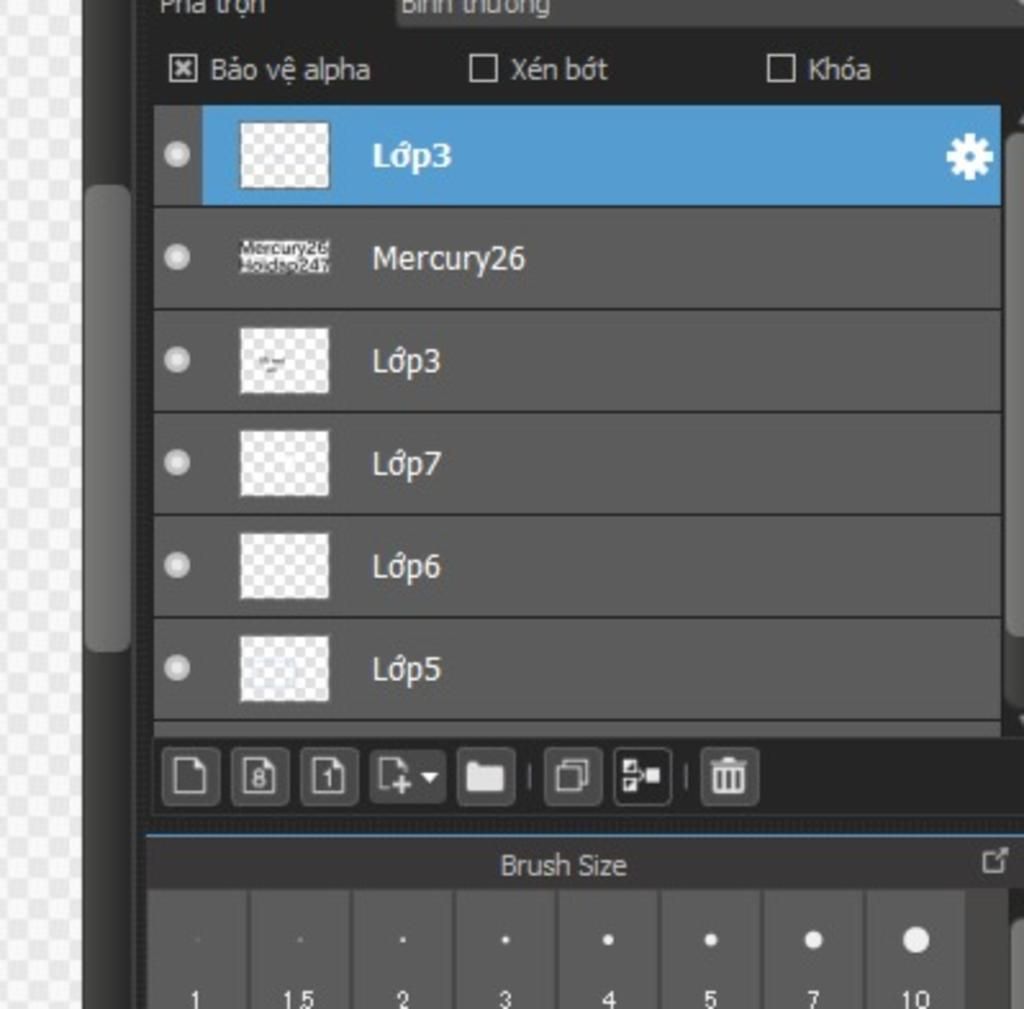1024x1009 pixels.
Task: Pop out the Brush Size panel
Action: pyautogui.click(x=995, y=861)
